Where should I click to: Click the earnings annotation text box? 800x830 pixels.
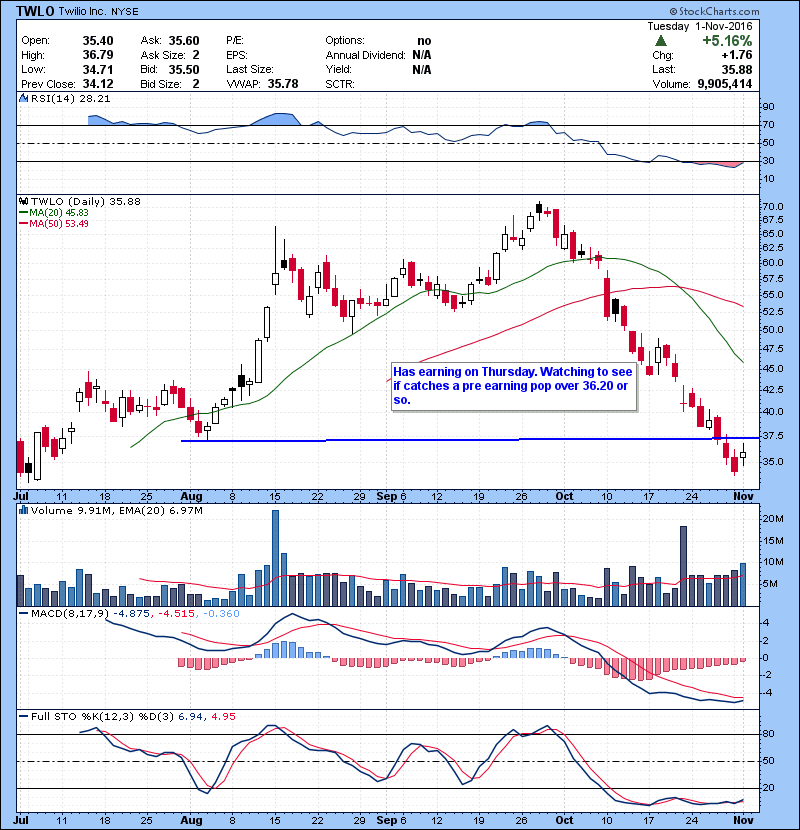[x=514, y=386]
